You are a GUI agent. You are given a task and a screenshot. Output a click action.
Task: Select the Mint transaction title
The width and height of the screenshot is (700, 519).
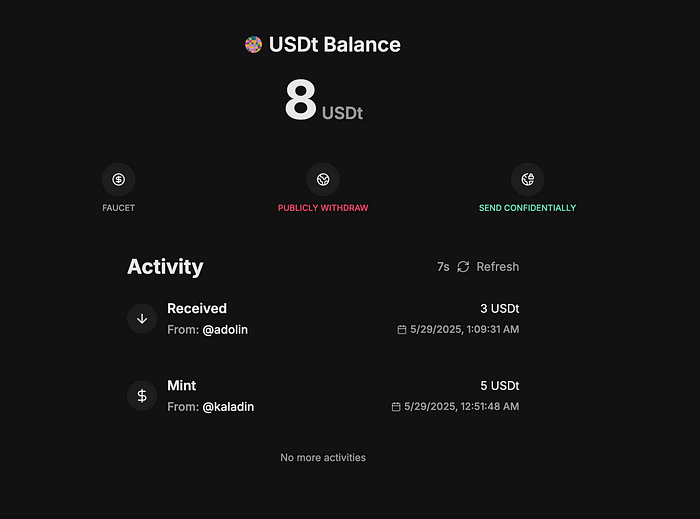click(x=182, y=386)
